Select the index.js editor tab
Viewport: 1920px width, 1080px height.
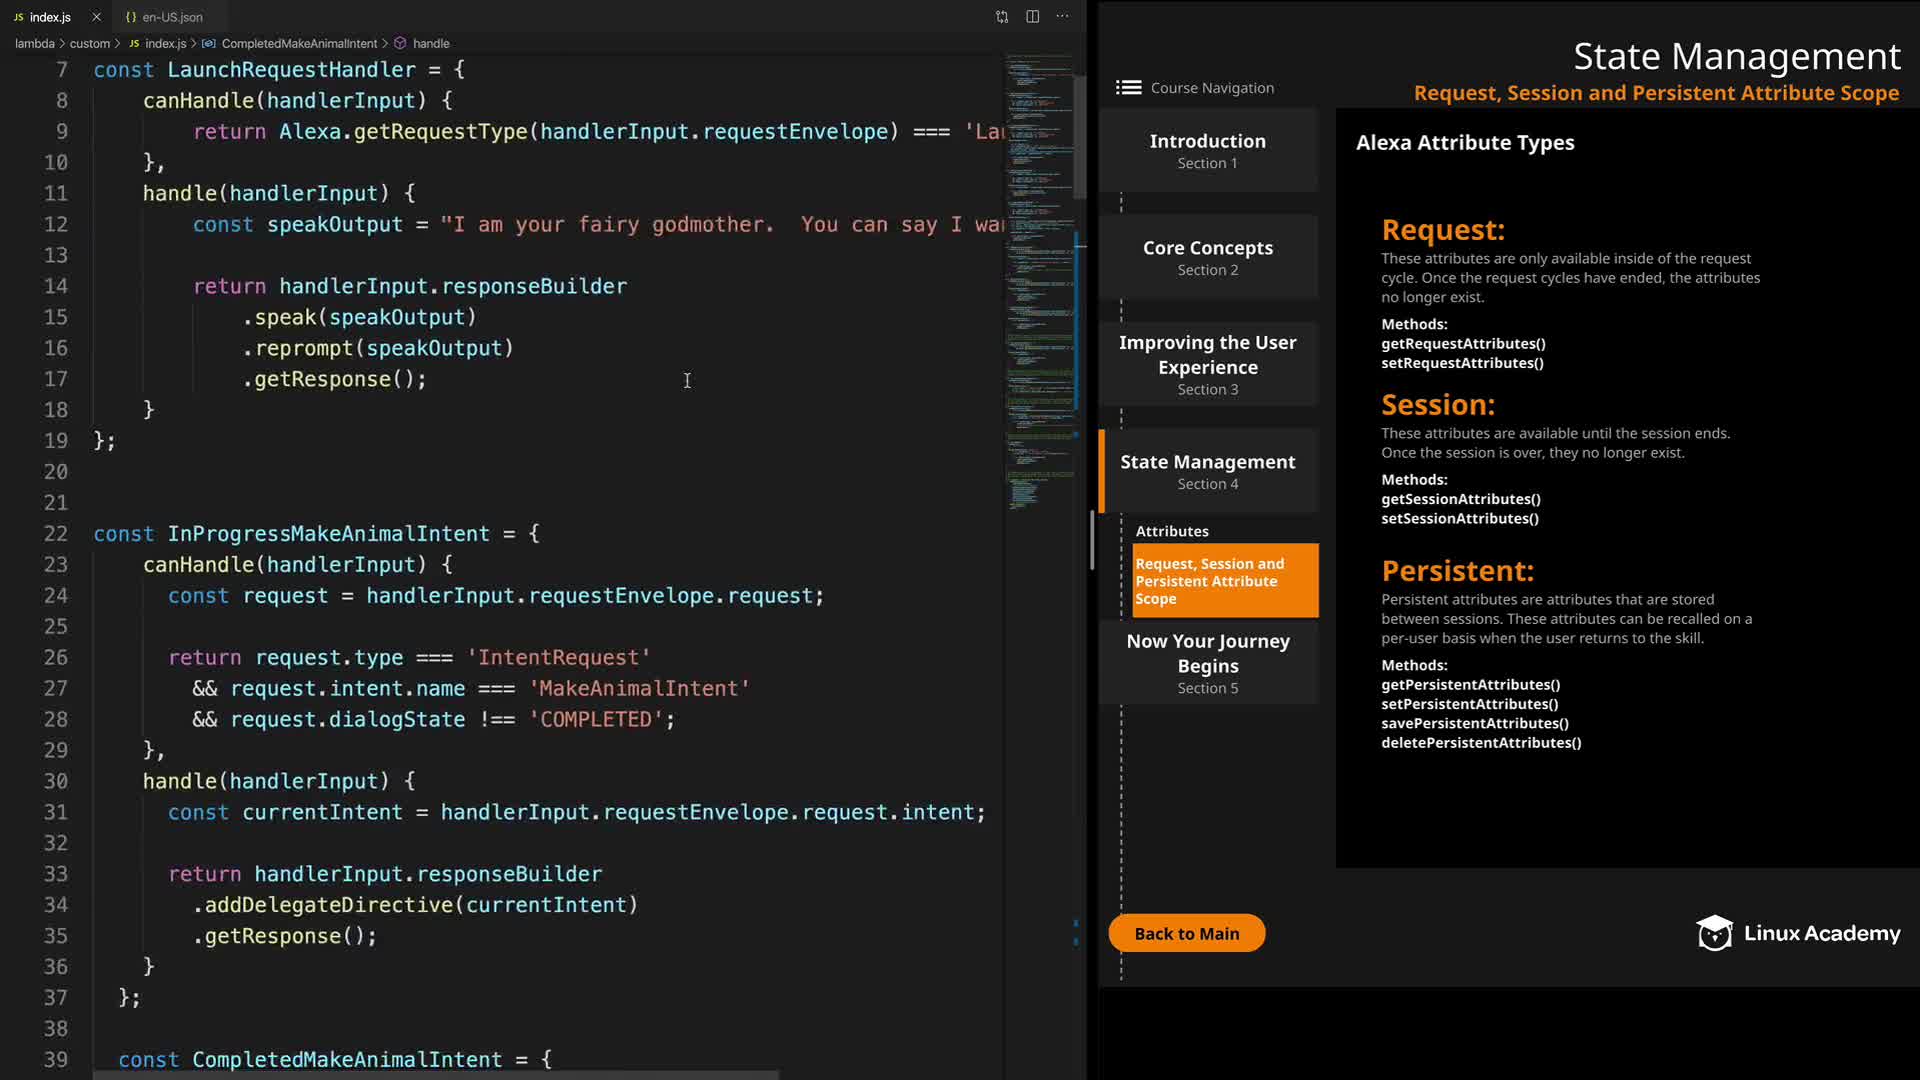(x=50, y=17)
